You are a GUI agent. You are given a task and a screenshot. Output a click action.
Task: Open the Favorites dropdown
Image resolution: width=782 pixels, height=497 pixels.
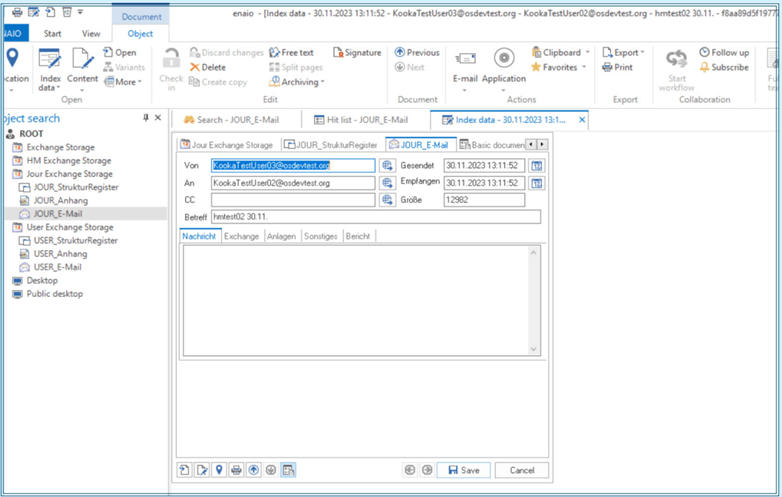point(559,67)
